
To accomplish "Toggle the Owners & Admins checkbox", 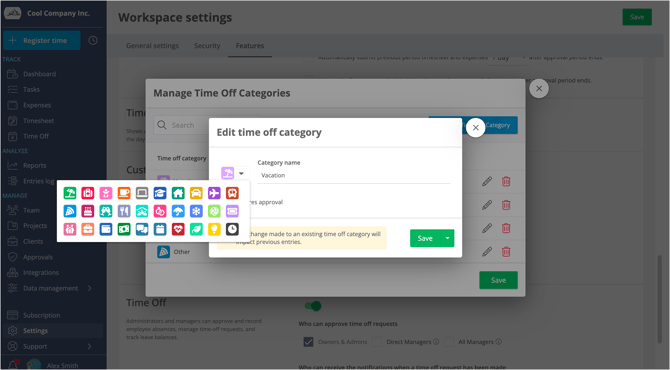I will [308, 342].
